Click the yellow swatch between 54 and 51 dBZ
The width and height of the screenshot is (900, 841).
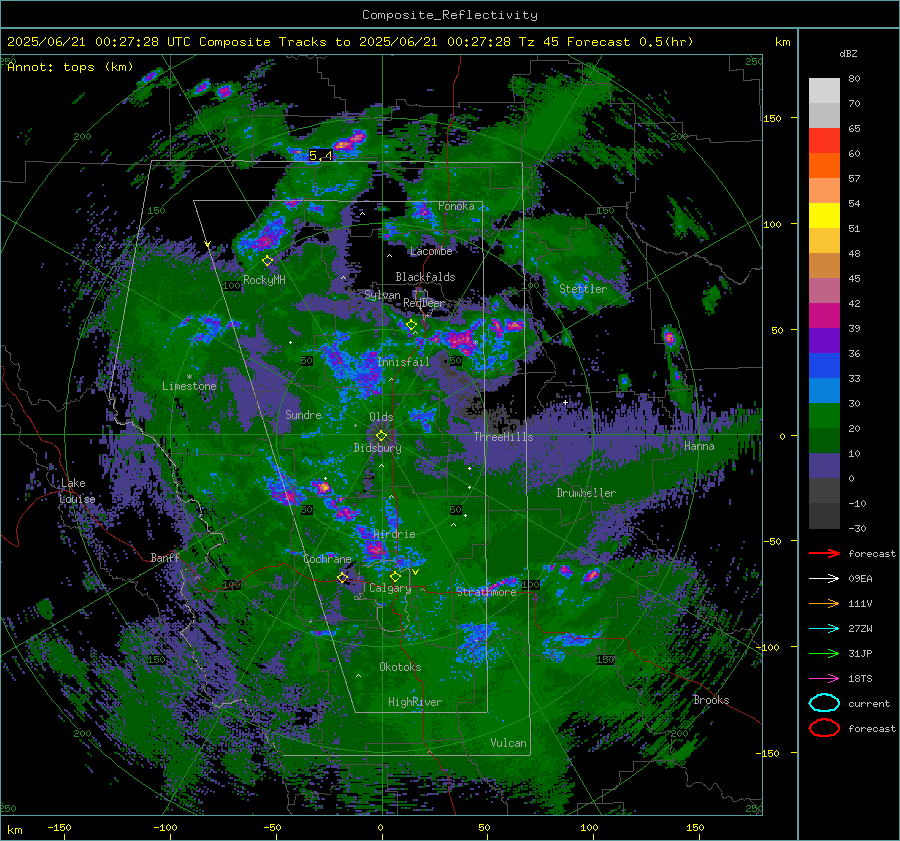[x=824, y=215]
